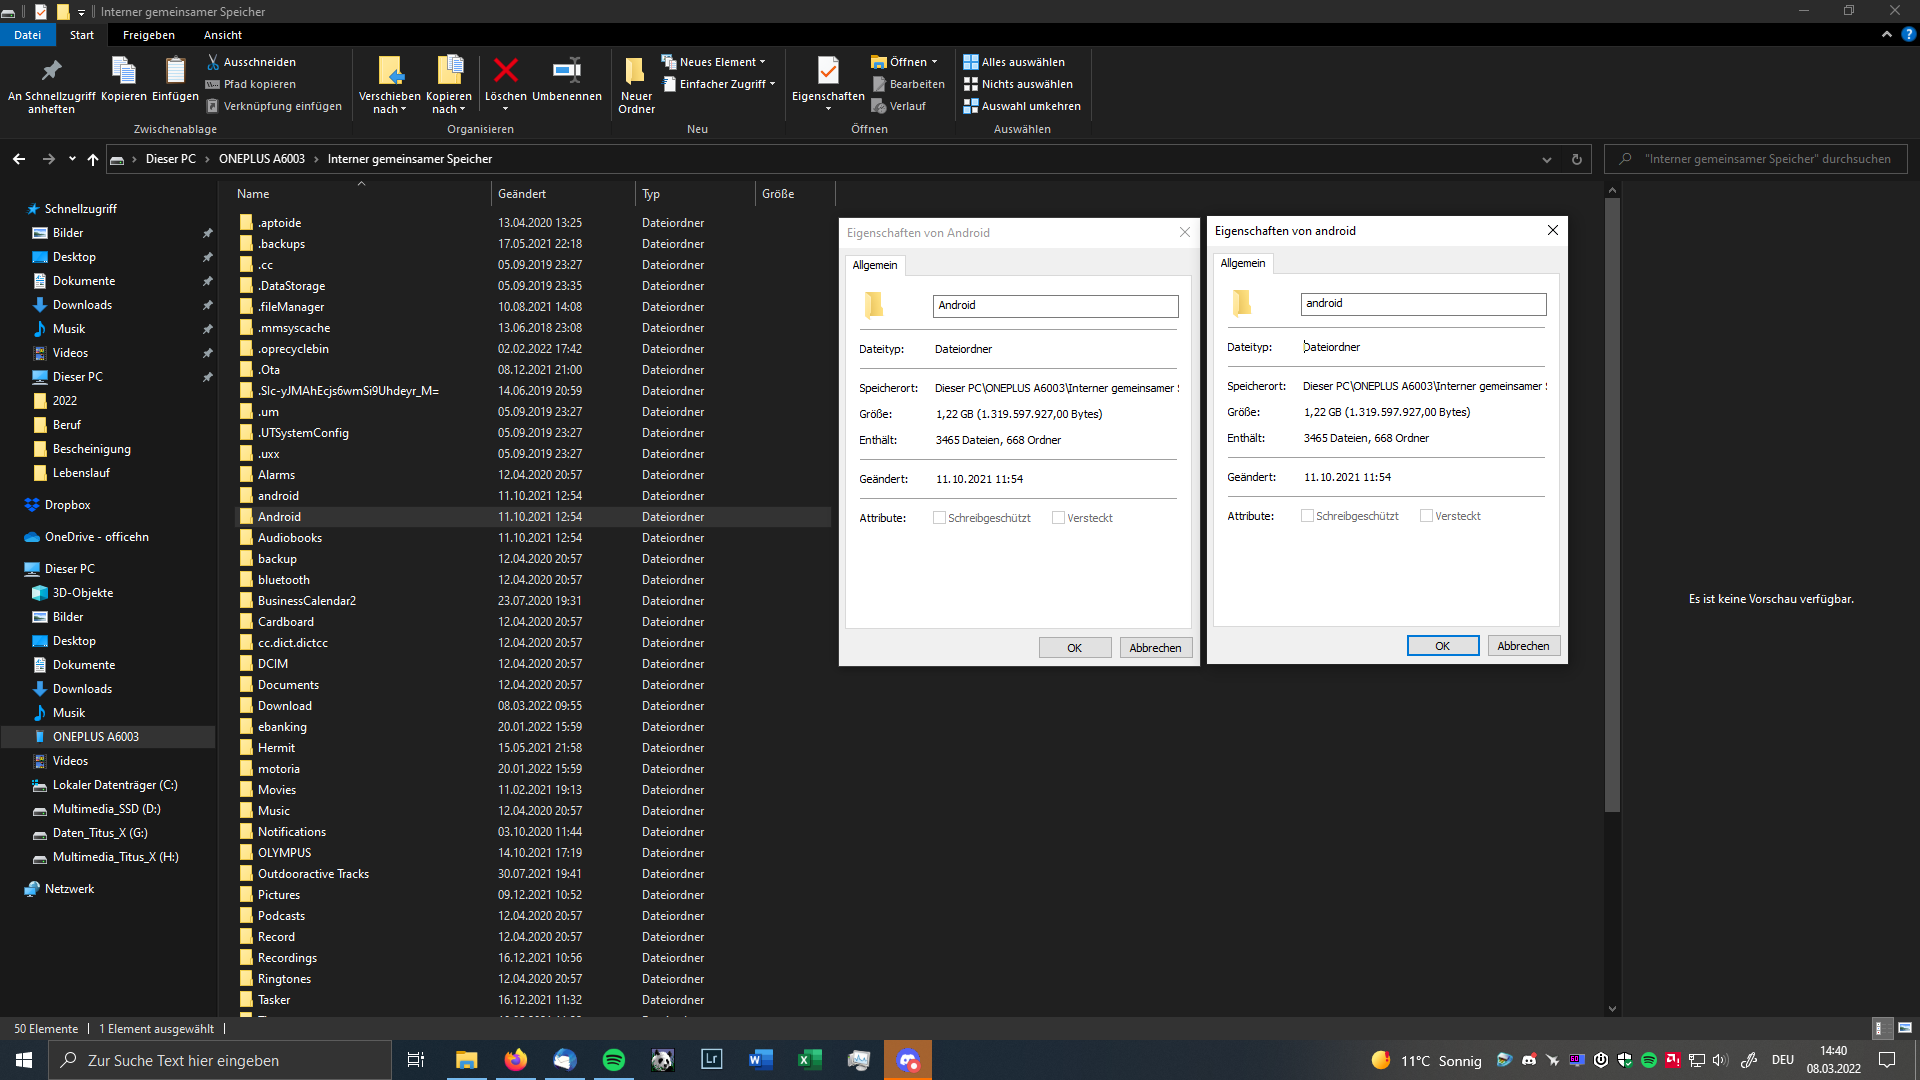
Task: Sort by the Name column header
Action: point(362,194)
